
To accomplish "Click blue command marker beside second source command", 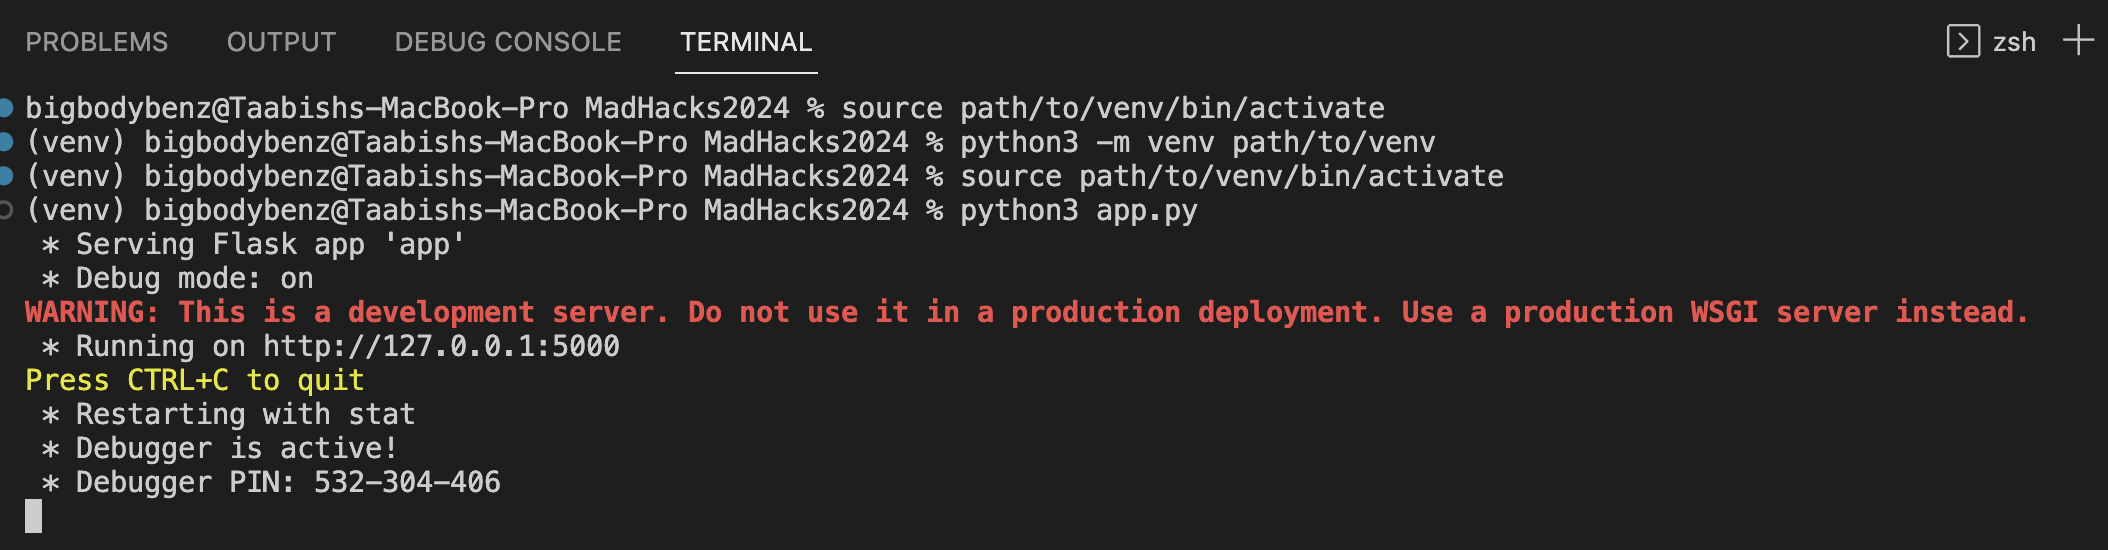I will pos(5,176).
